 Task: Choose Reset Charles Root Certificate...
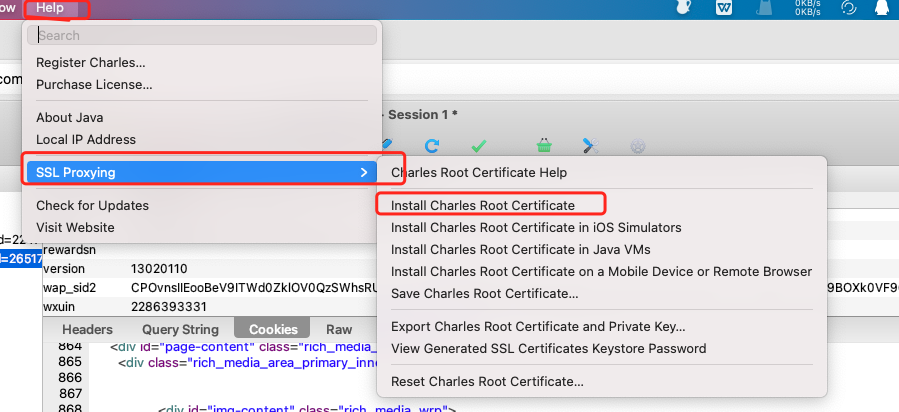[601, 382]
